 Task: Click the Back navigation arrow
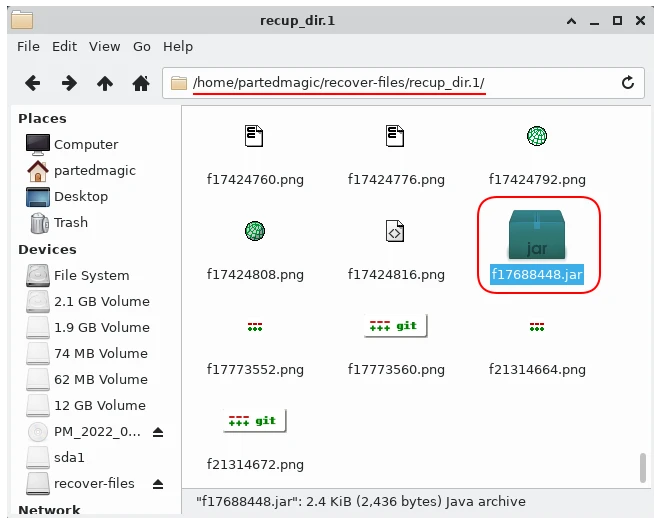tap(32, 83)
